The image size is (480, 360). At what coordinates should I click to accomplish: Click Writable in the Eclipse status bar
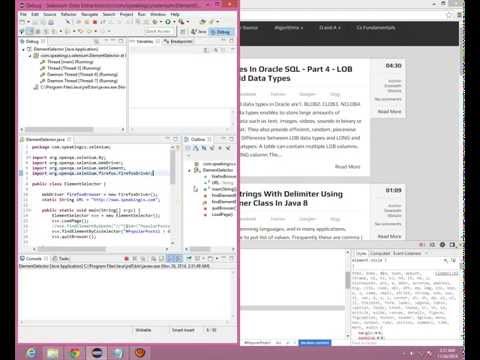click(143, 330)
